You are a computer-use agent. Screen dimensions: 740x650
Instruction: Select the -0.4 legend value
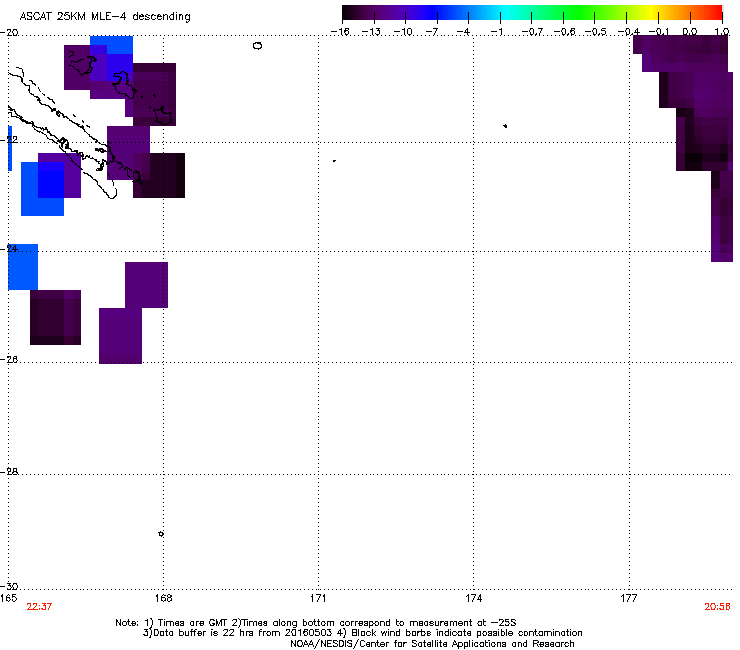629,32
